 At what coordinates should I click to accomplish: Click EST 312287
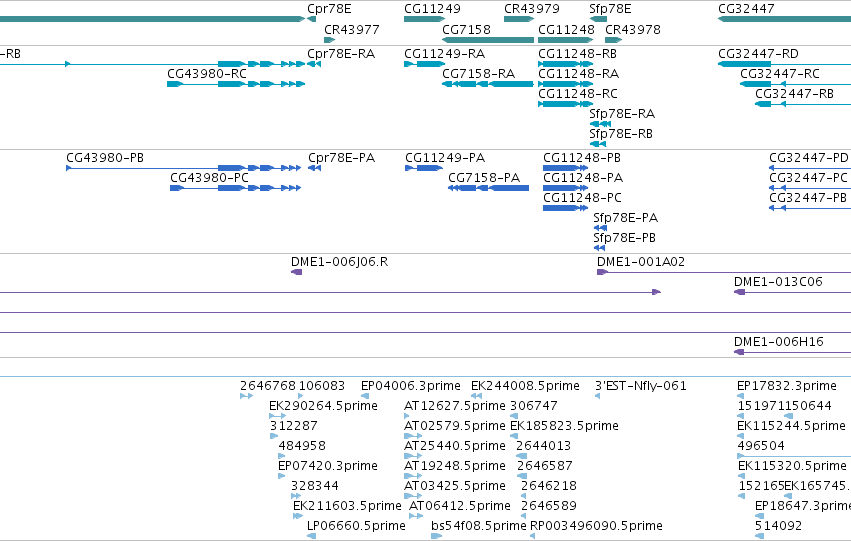274,436
